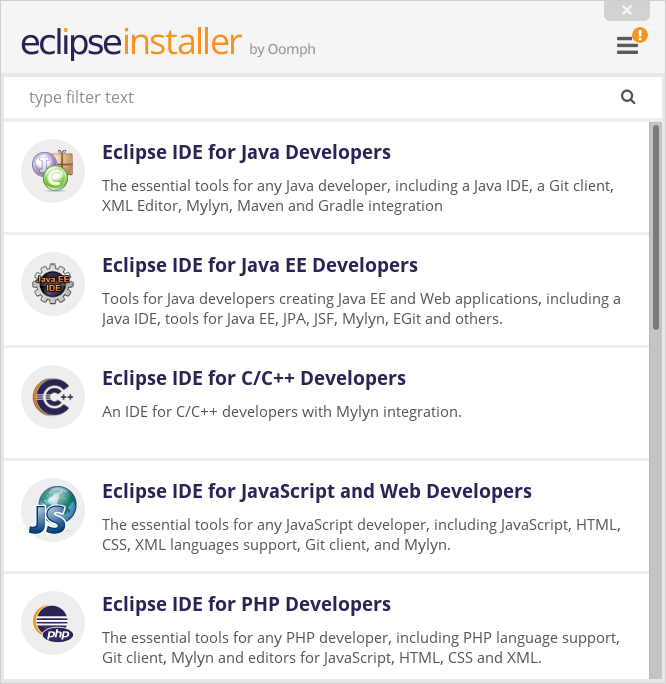Click the product list vertical scrollbar thumb
The width and height of the screenshot is (666, 684).
[x=656, y=227]
